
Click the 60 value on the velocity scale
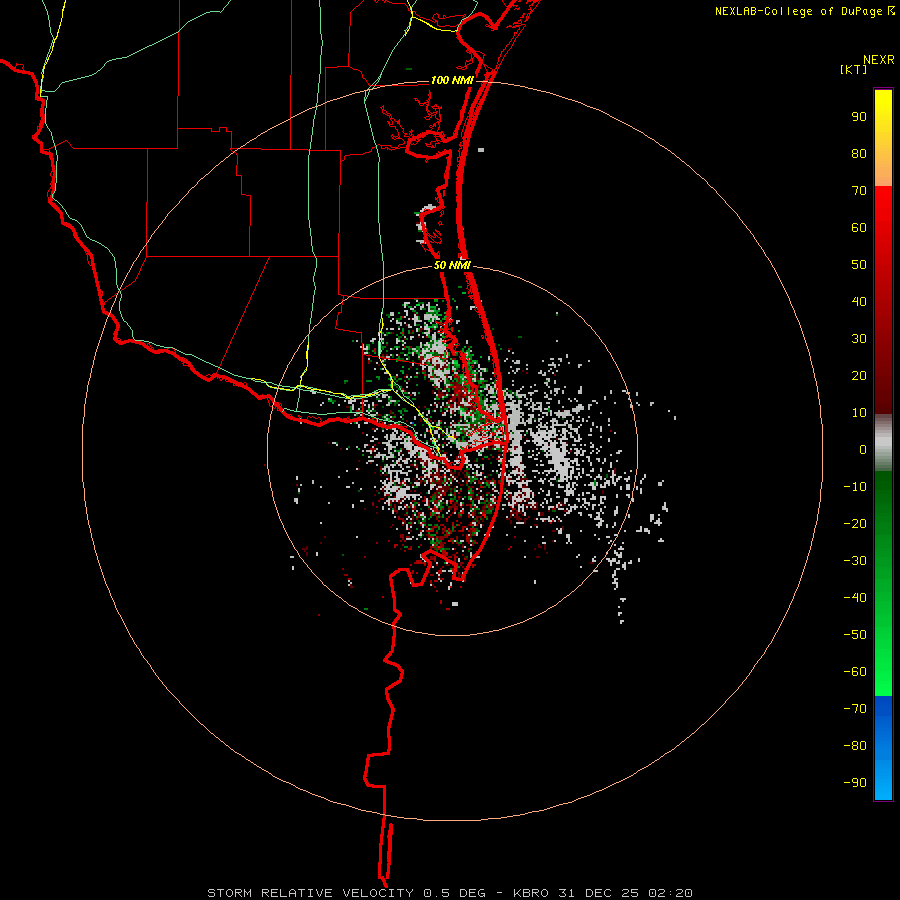click(x=859, y=227)
